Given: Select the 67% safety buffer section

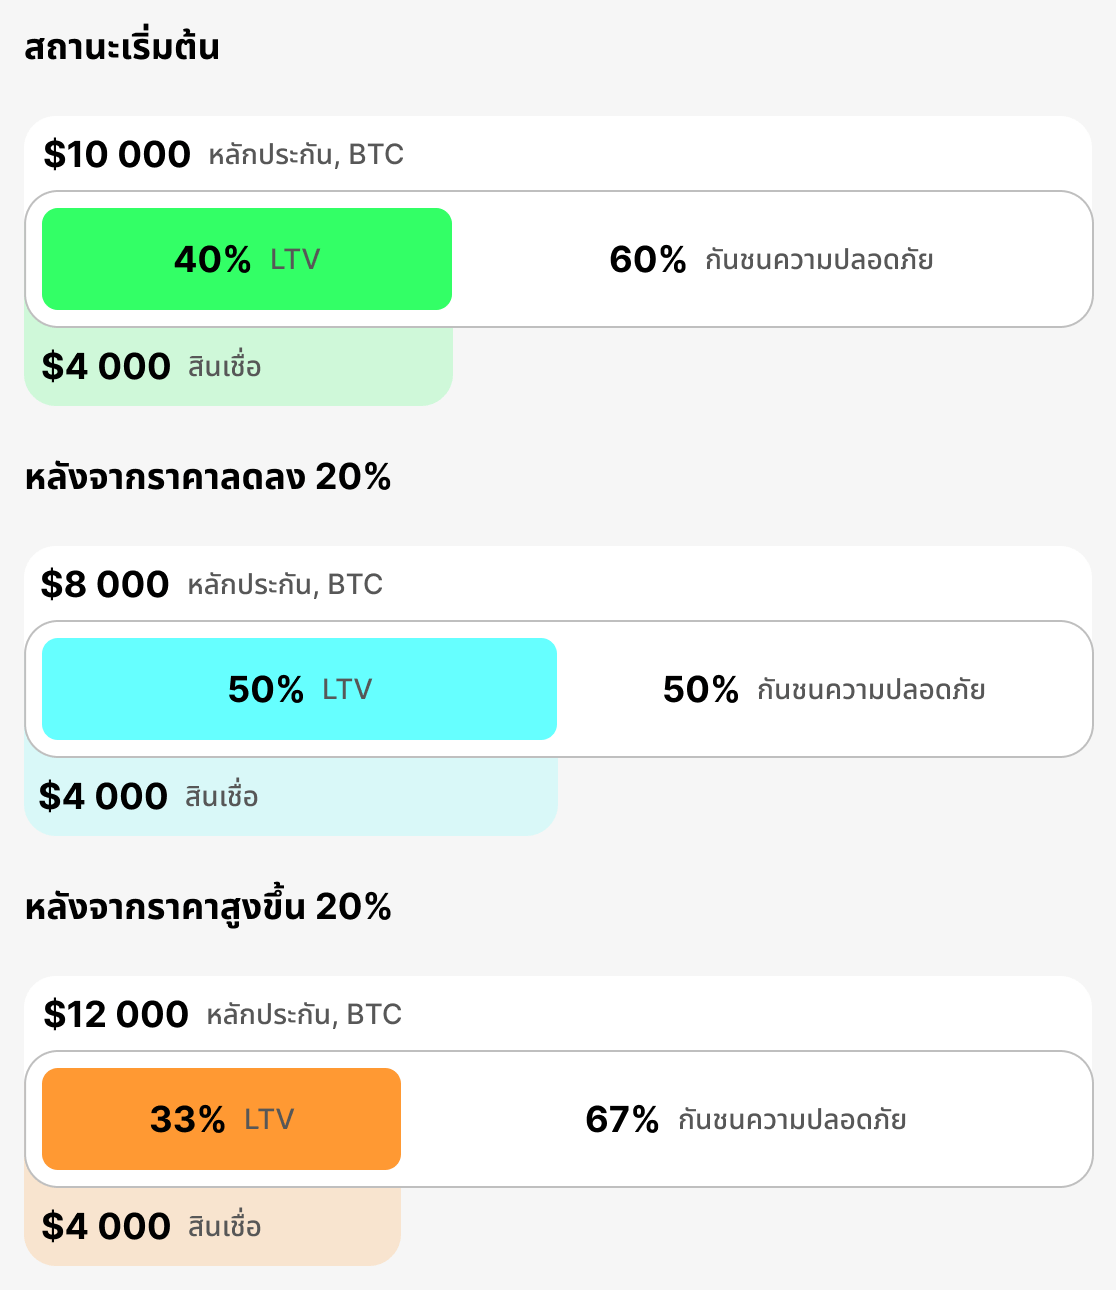Looking at the screenshot, I should pos(745,1120).
